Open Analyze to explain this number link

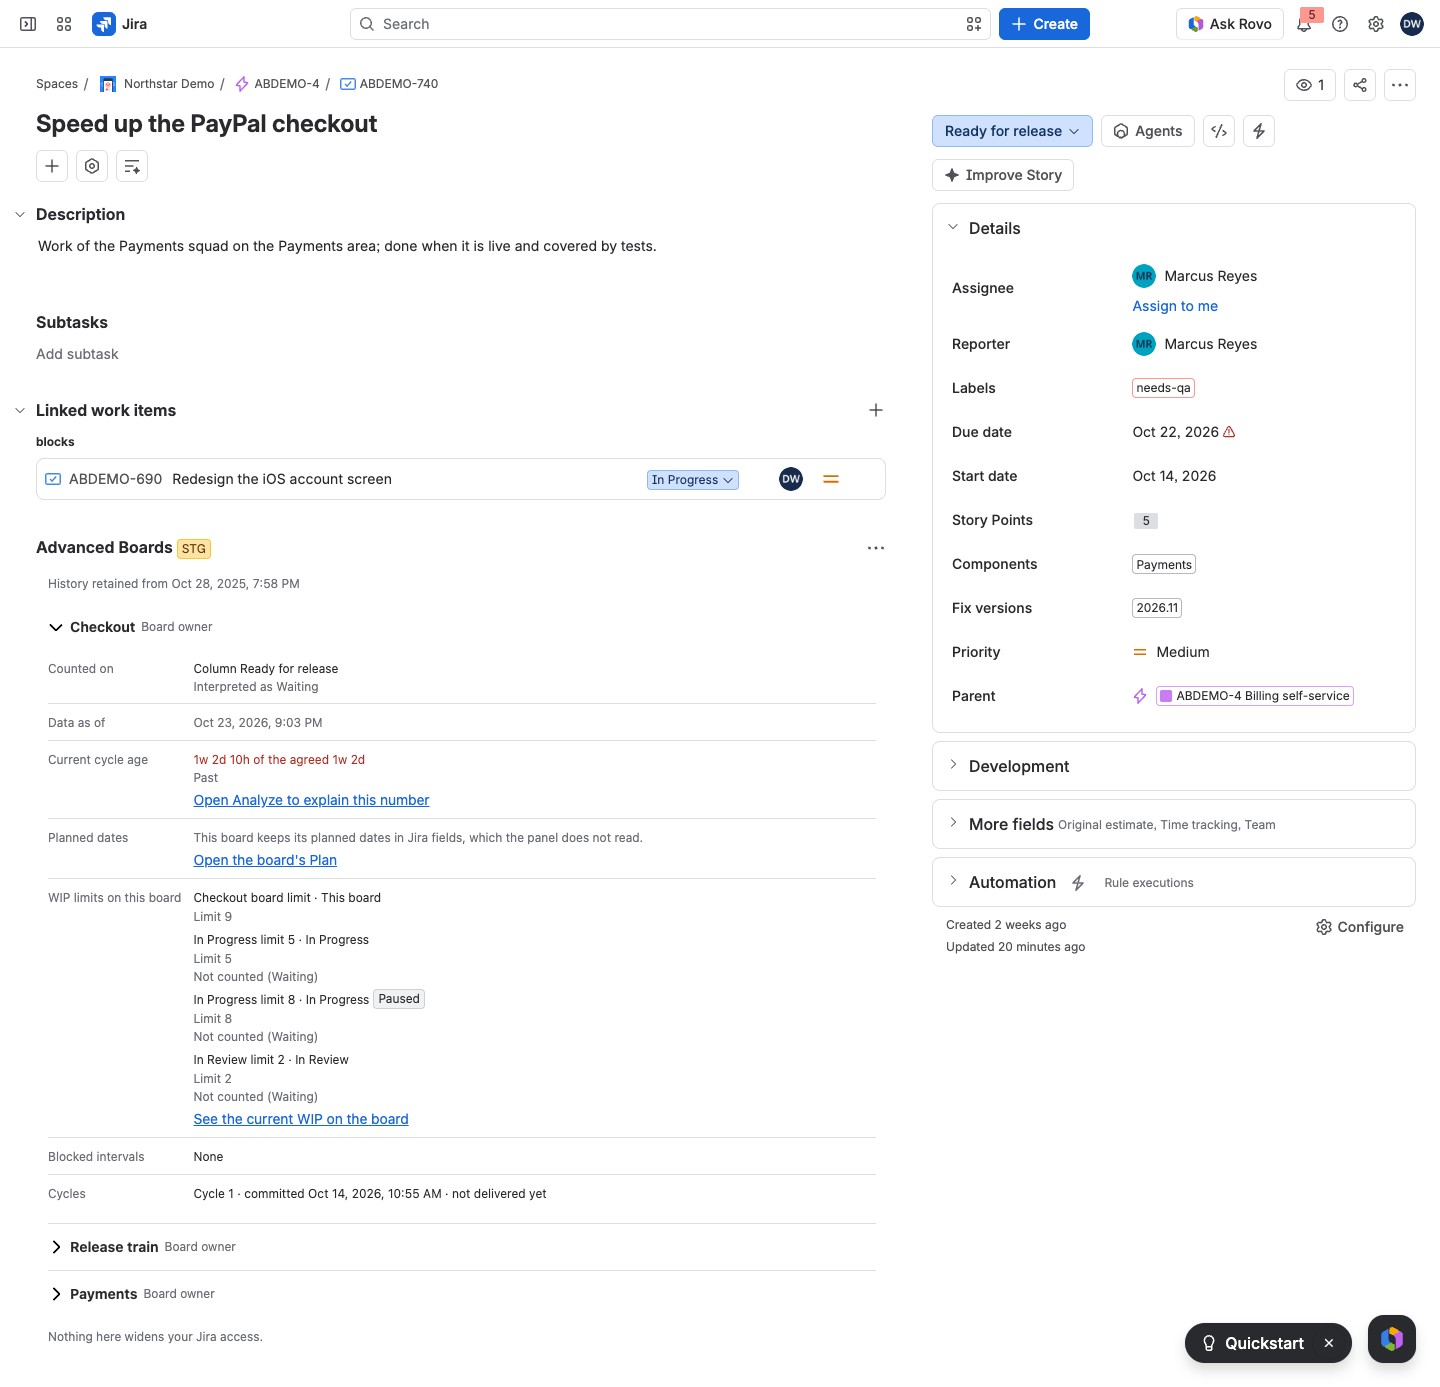(x=311, y=800)
